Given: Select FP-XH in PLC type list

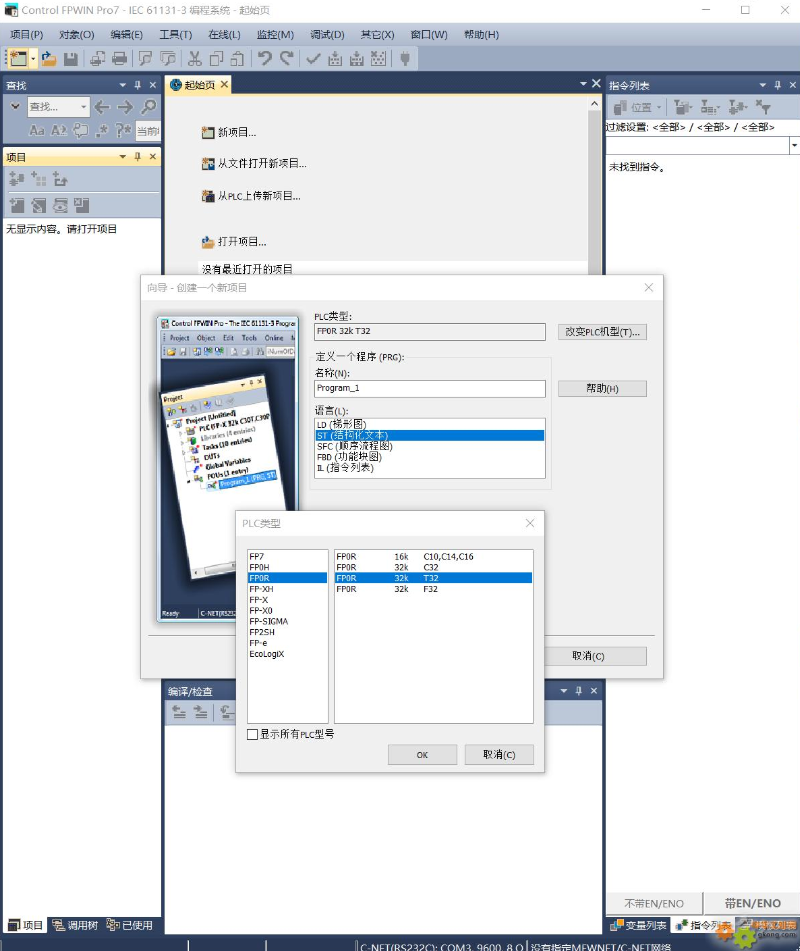Looking at the screenshot, I should 287,589.
